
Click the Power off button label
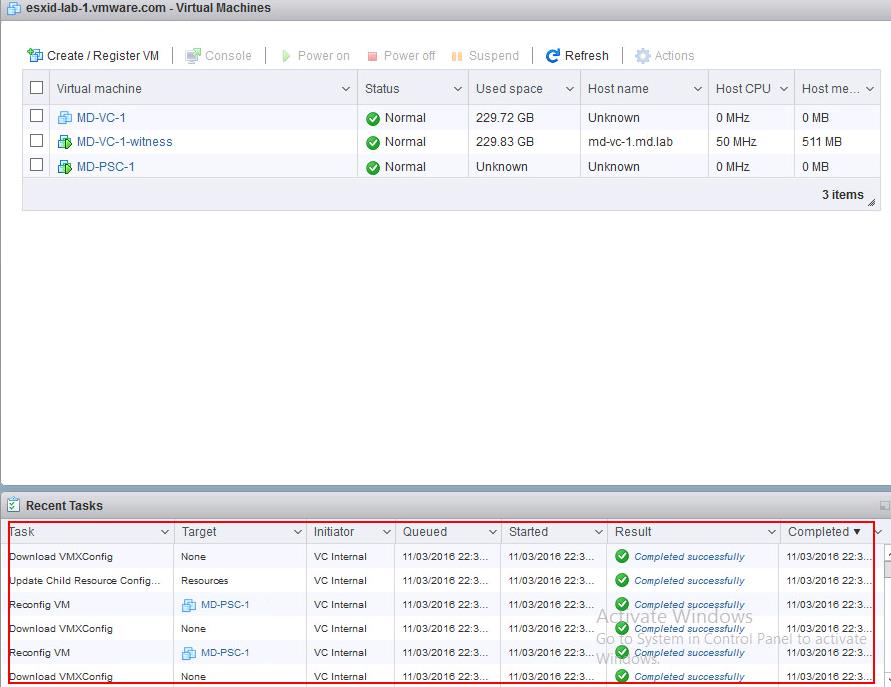(409, 56)
